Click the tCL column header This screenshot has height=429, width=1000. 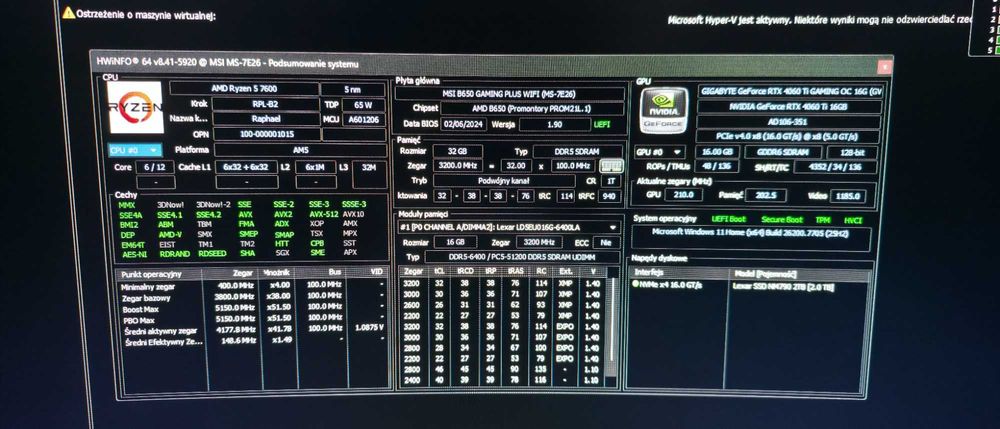pyautogui.click(x=439, y=272)
